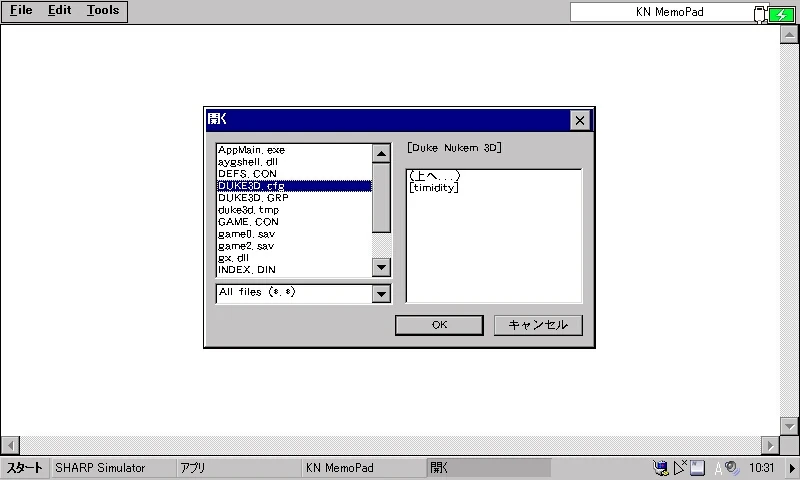Click main window vertical scroll up arrow
Image resolution: width=800 pixels, height=480 pixels.
coord(789,34)
